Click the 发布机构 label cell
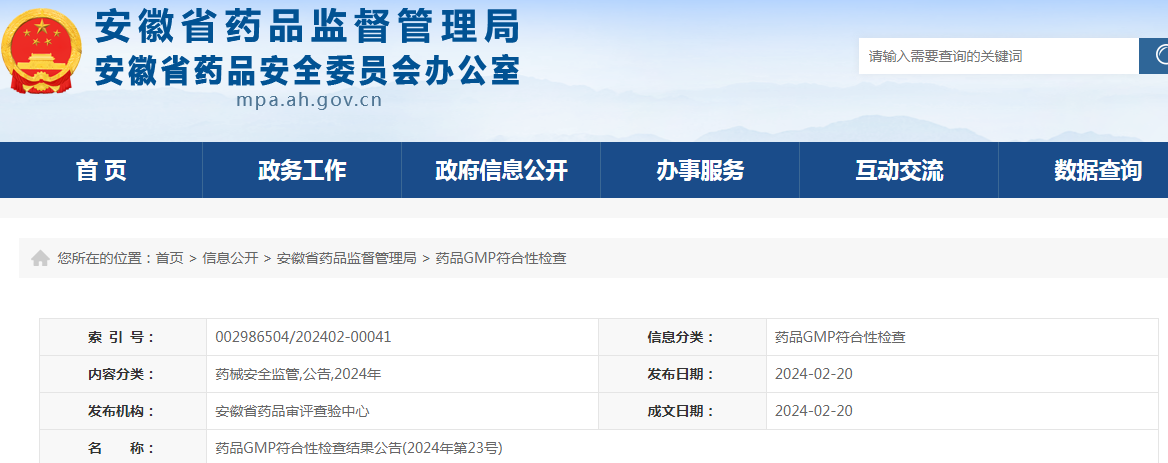 (x=123, y=411)
